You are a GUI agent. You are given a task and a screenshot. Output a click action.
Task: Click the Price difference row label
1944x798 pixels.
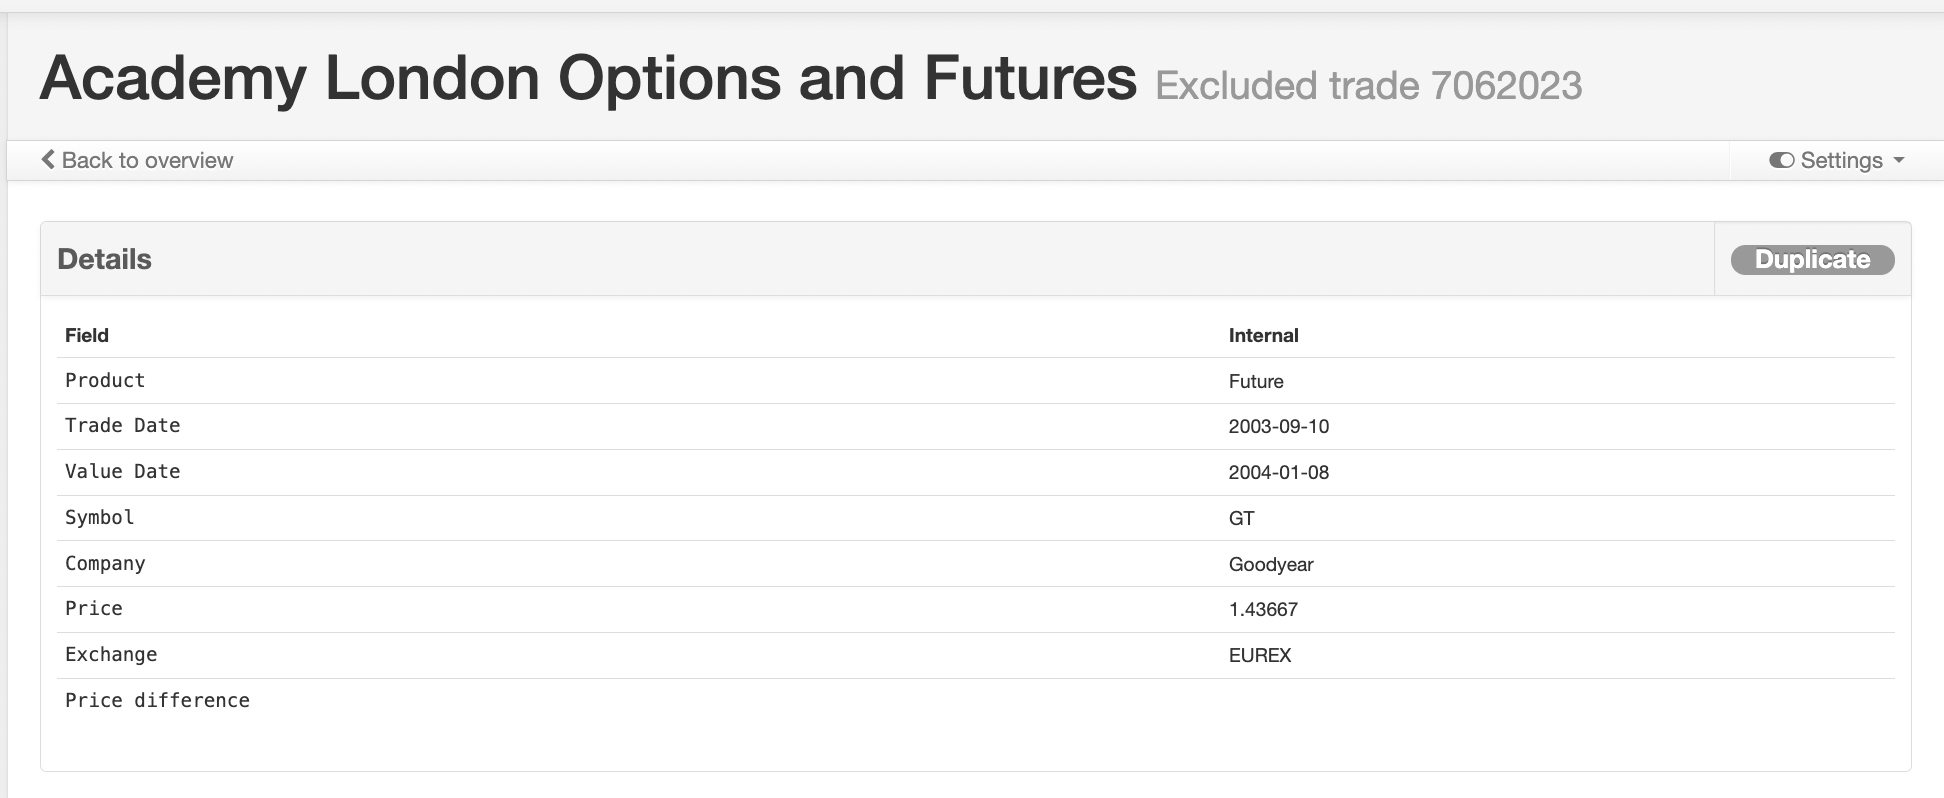[157, 700]
